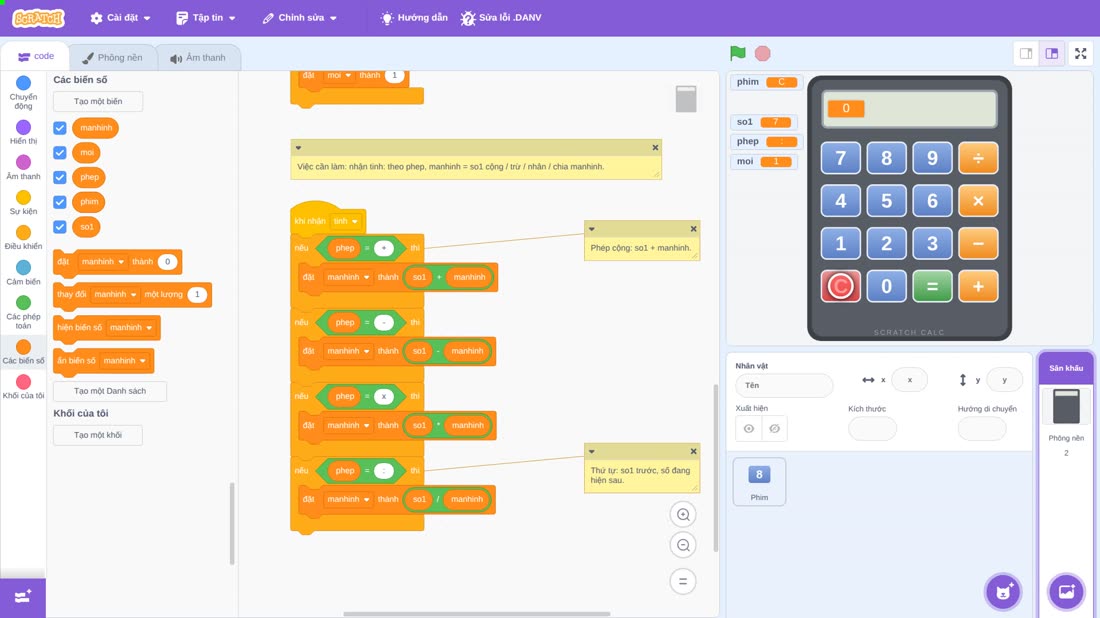
Task: Uncheck the manhinh variable checkbox
Action: [x=60, y=128]
